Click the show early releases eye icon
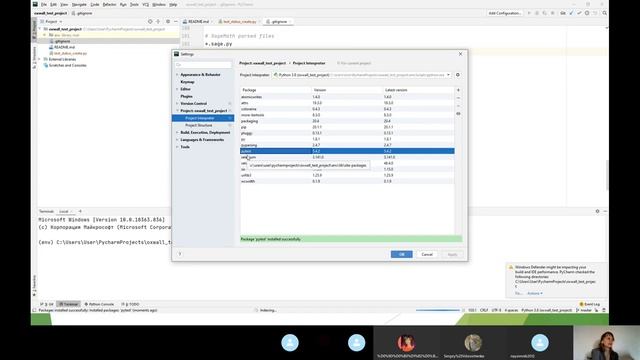The width and height of the screenshot is (640, 360). point(458,114)
